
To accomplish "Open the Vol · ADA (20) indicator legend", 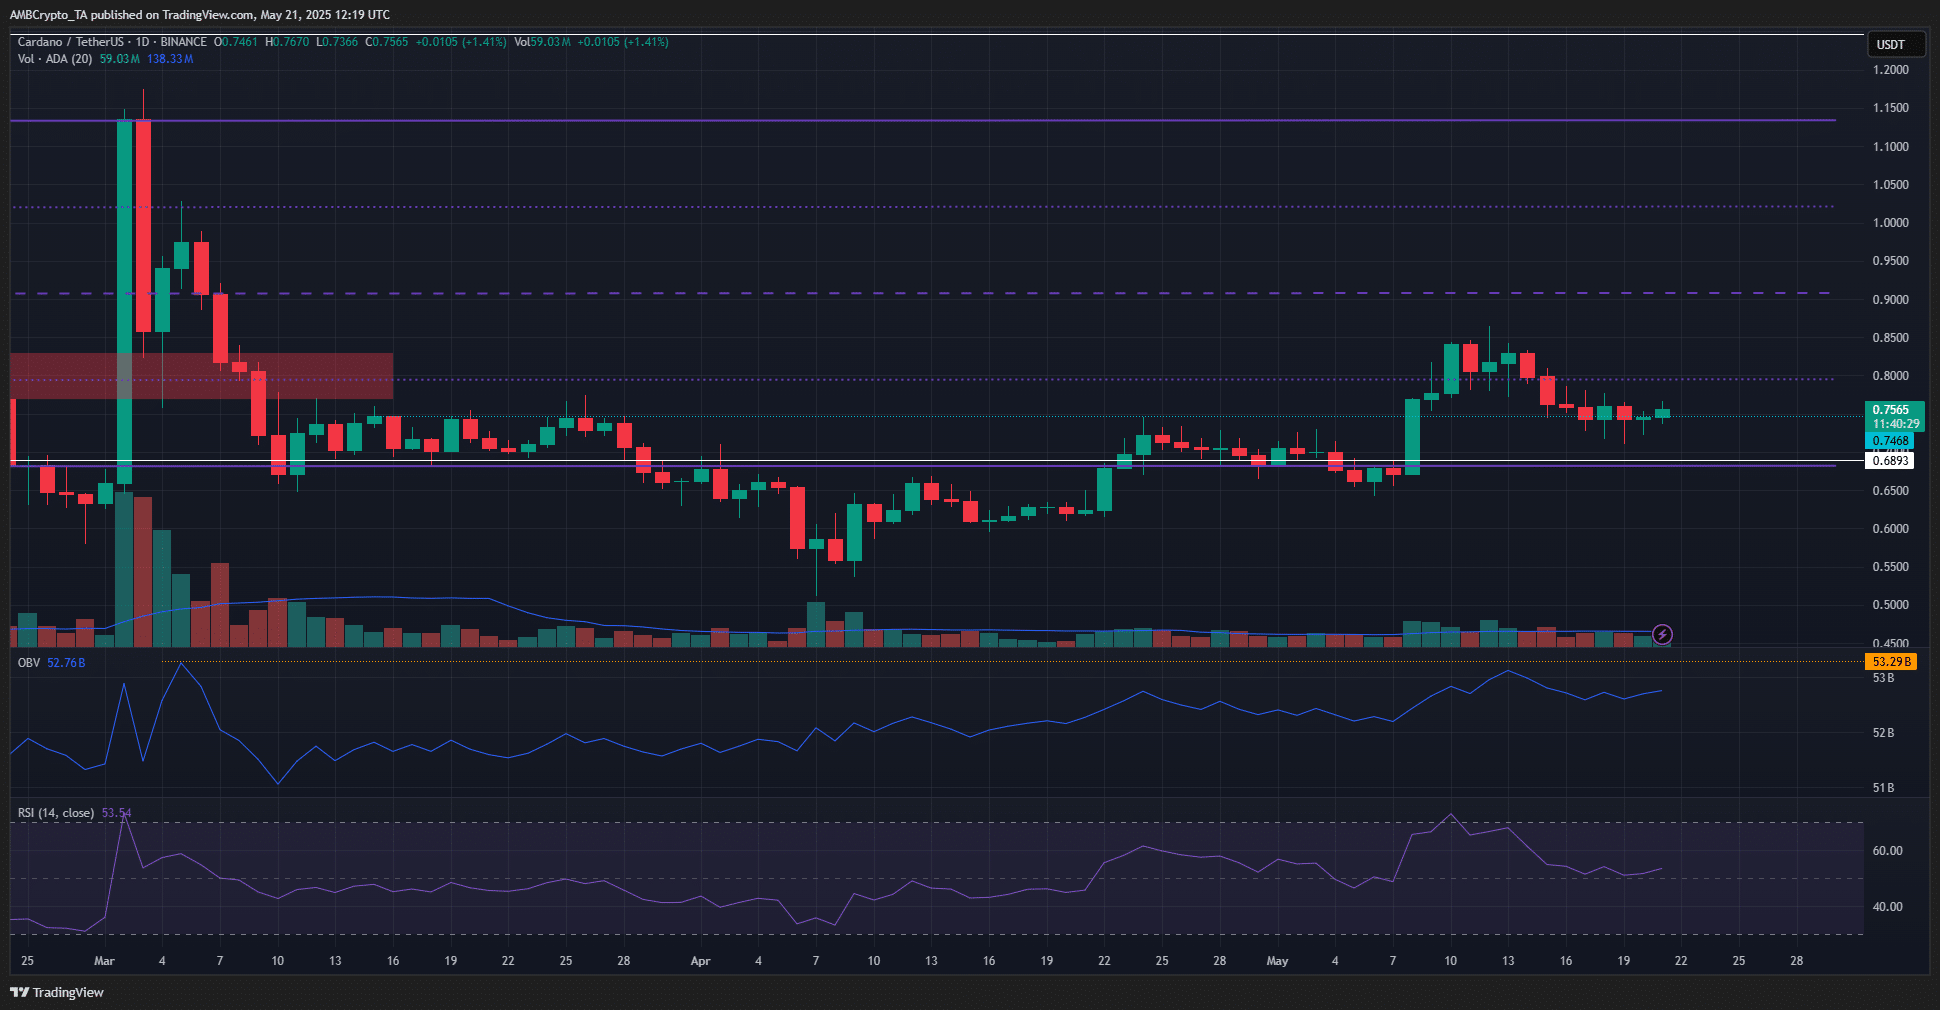I will click(x=55, y=59).
